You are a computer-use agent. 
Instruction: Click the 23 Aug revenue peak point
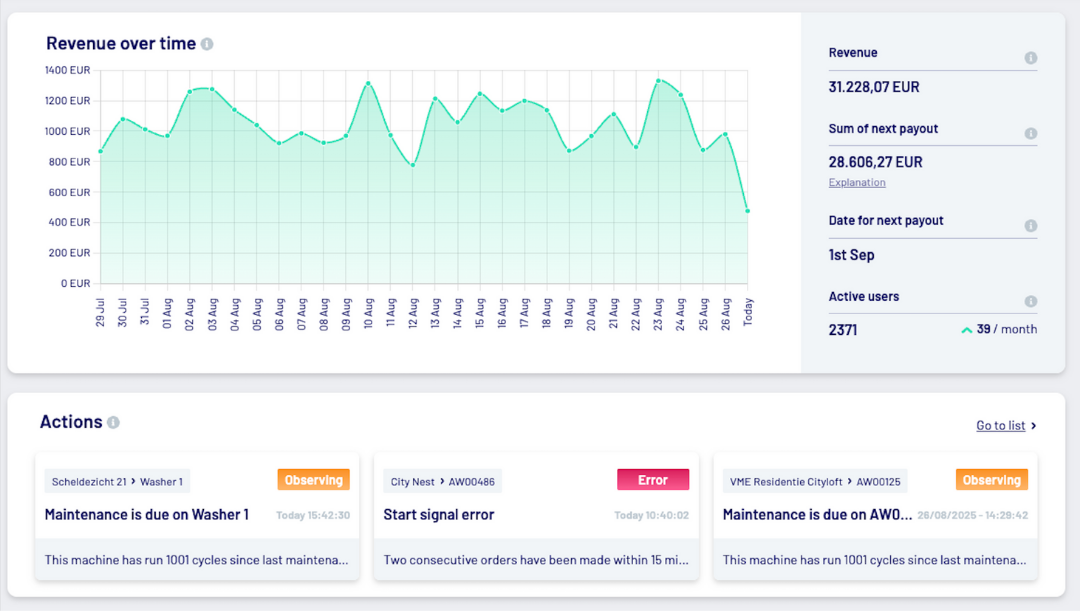(x=658, y=81)
